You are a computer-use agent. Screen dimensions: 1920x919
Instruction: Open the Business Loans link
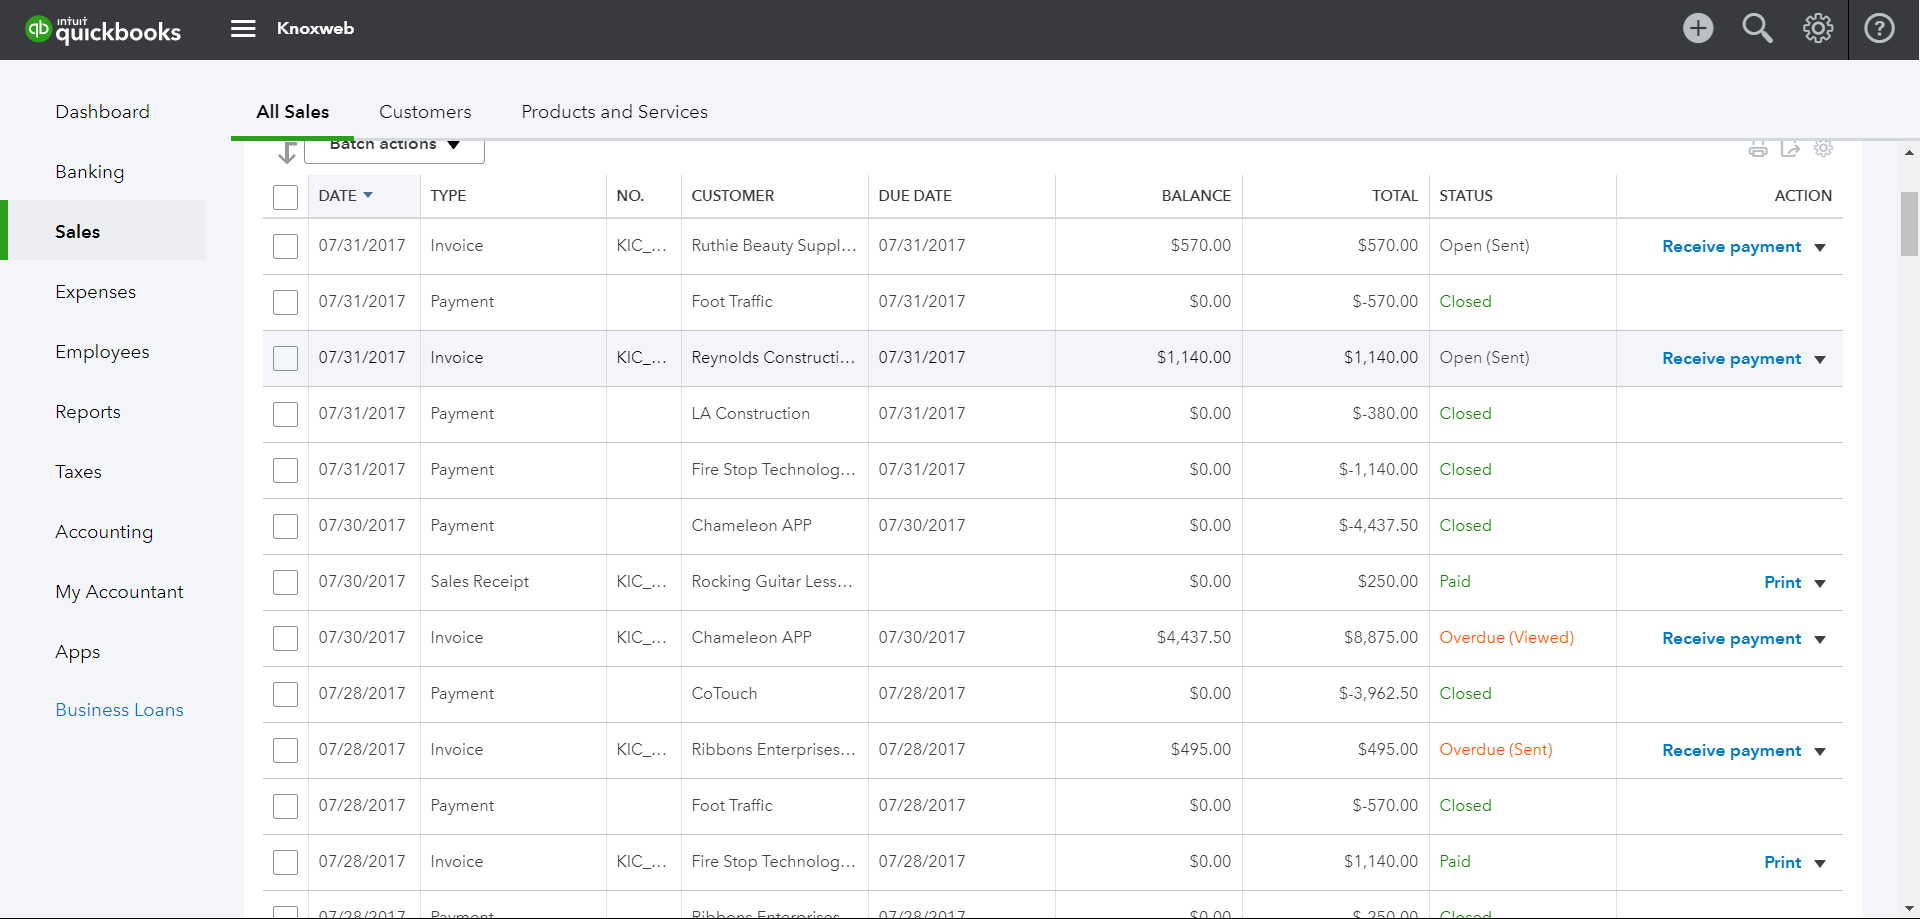(119, 710)
